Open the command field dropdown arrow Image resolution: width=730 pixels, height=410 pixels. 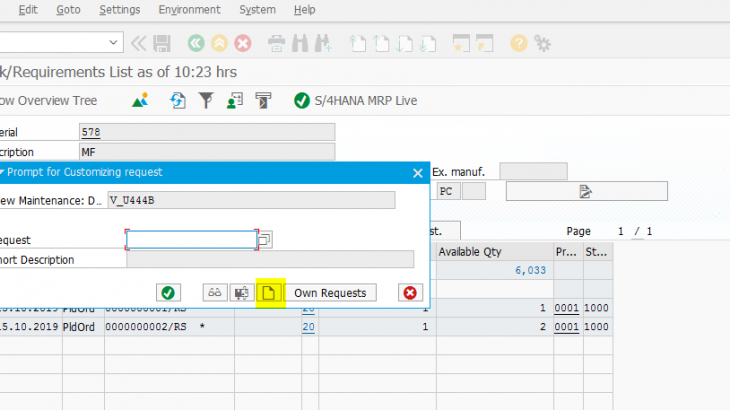(114, 43)
